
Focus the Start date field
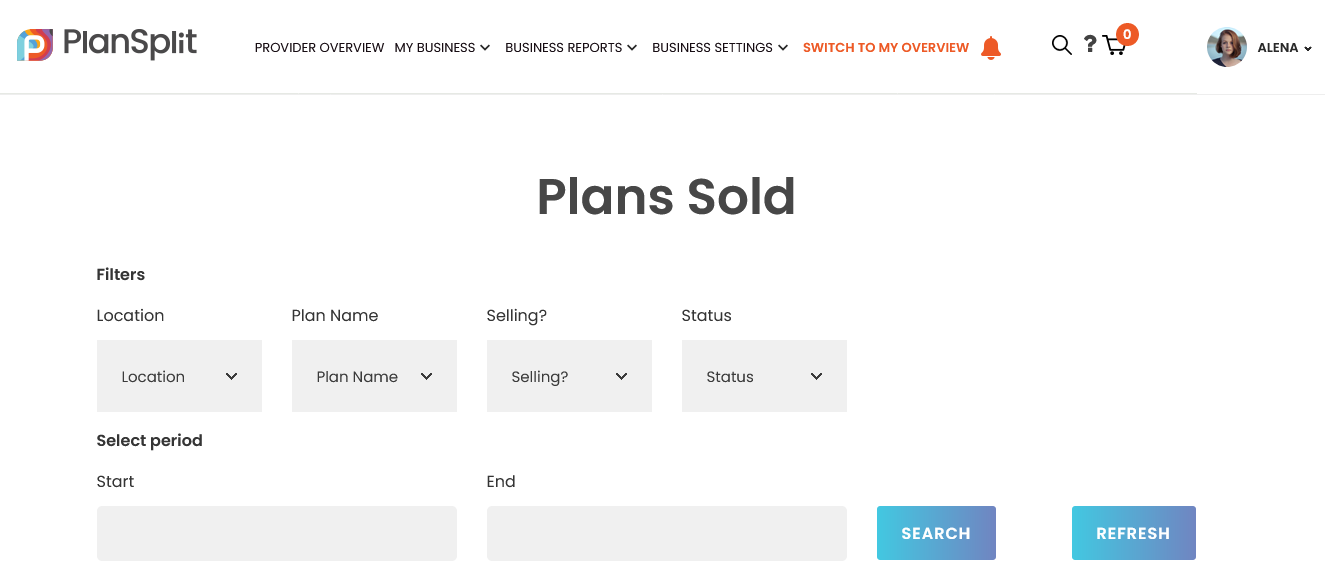tap(277, 533)
